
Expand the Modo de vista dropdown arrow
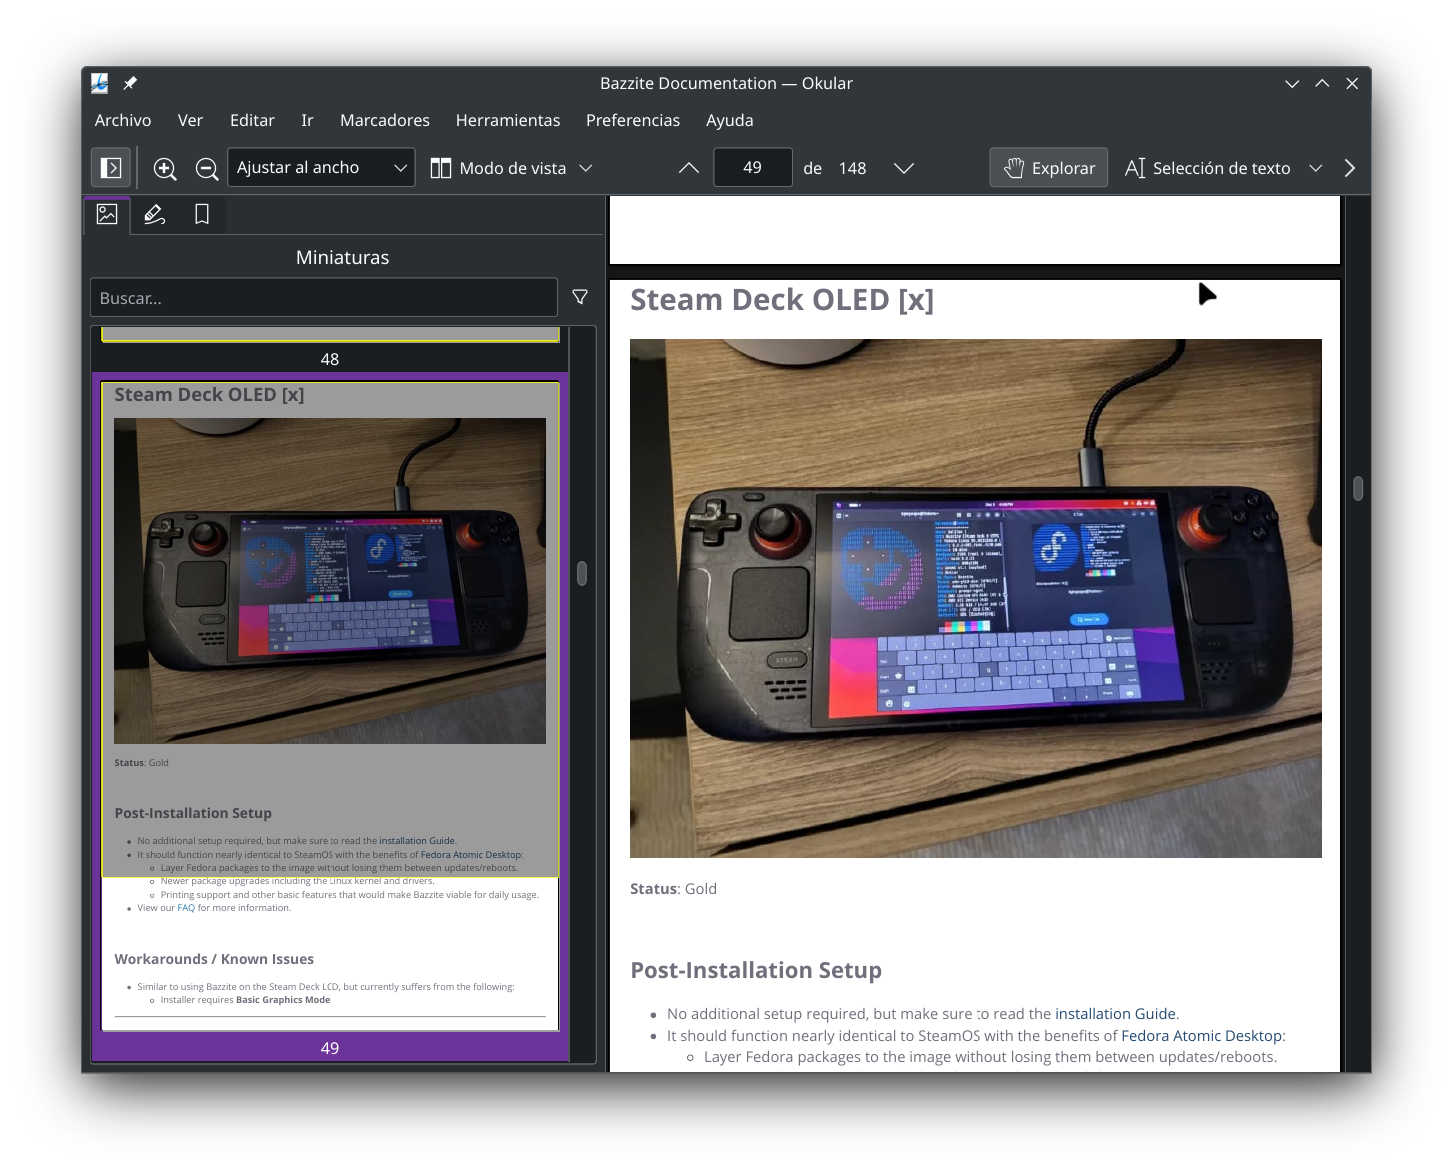tap(586, 168)
